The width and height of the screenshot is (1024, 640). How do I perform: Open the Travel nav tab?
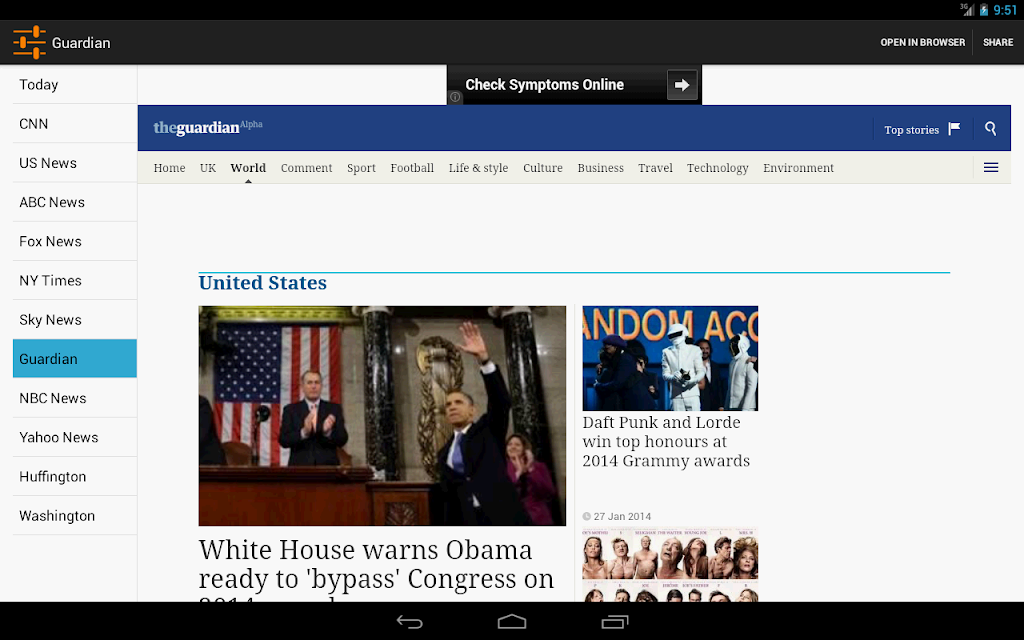click(655, 168)
